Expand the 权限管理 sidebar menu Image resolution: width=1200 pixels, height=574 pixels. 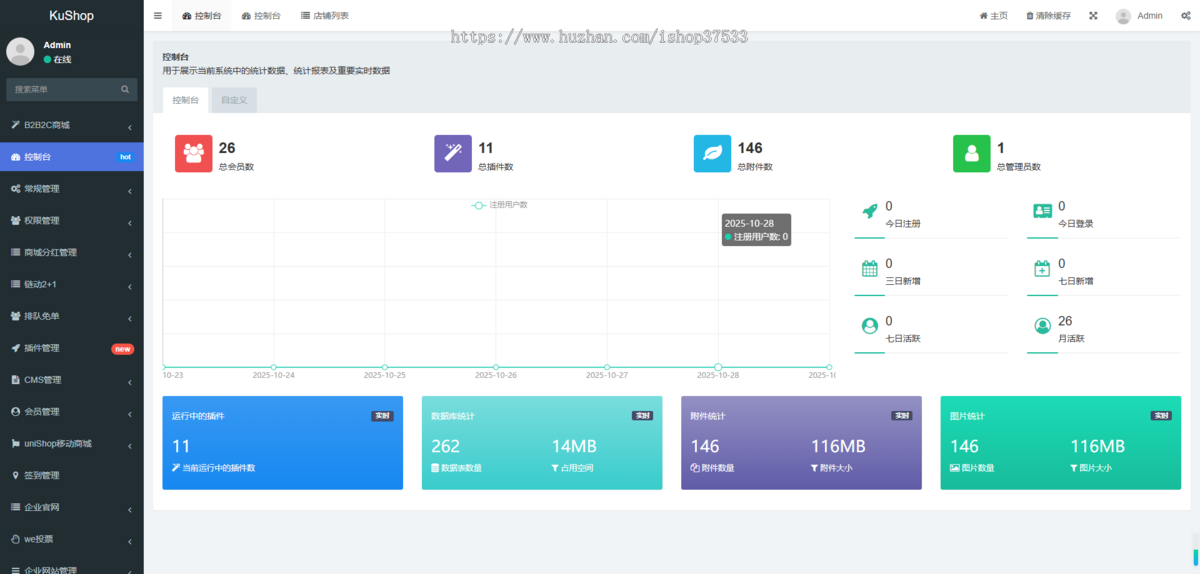point(70,221)
